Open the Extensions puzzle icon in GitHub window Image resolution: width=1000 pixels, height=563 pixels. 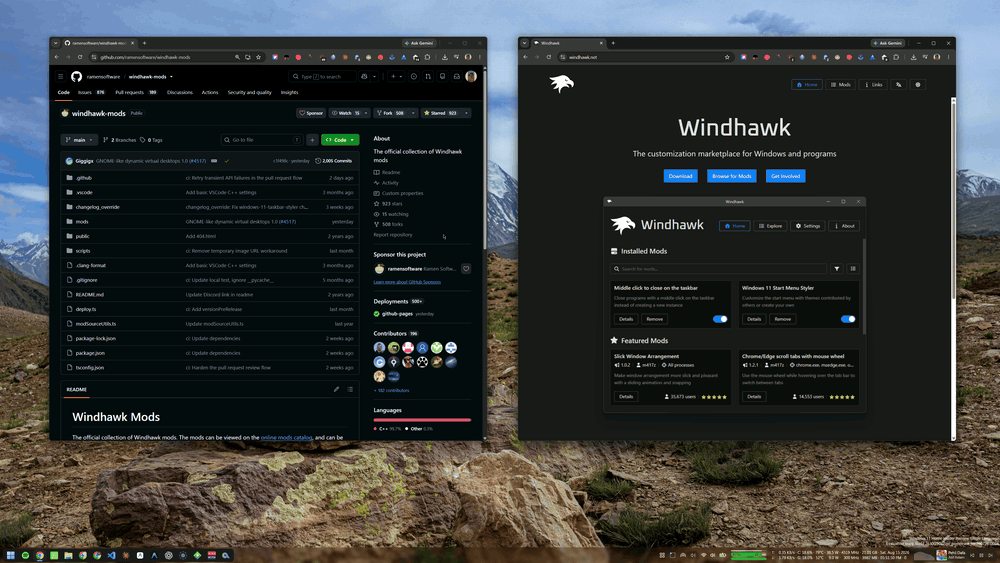428,57
